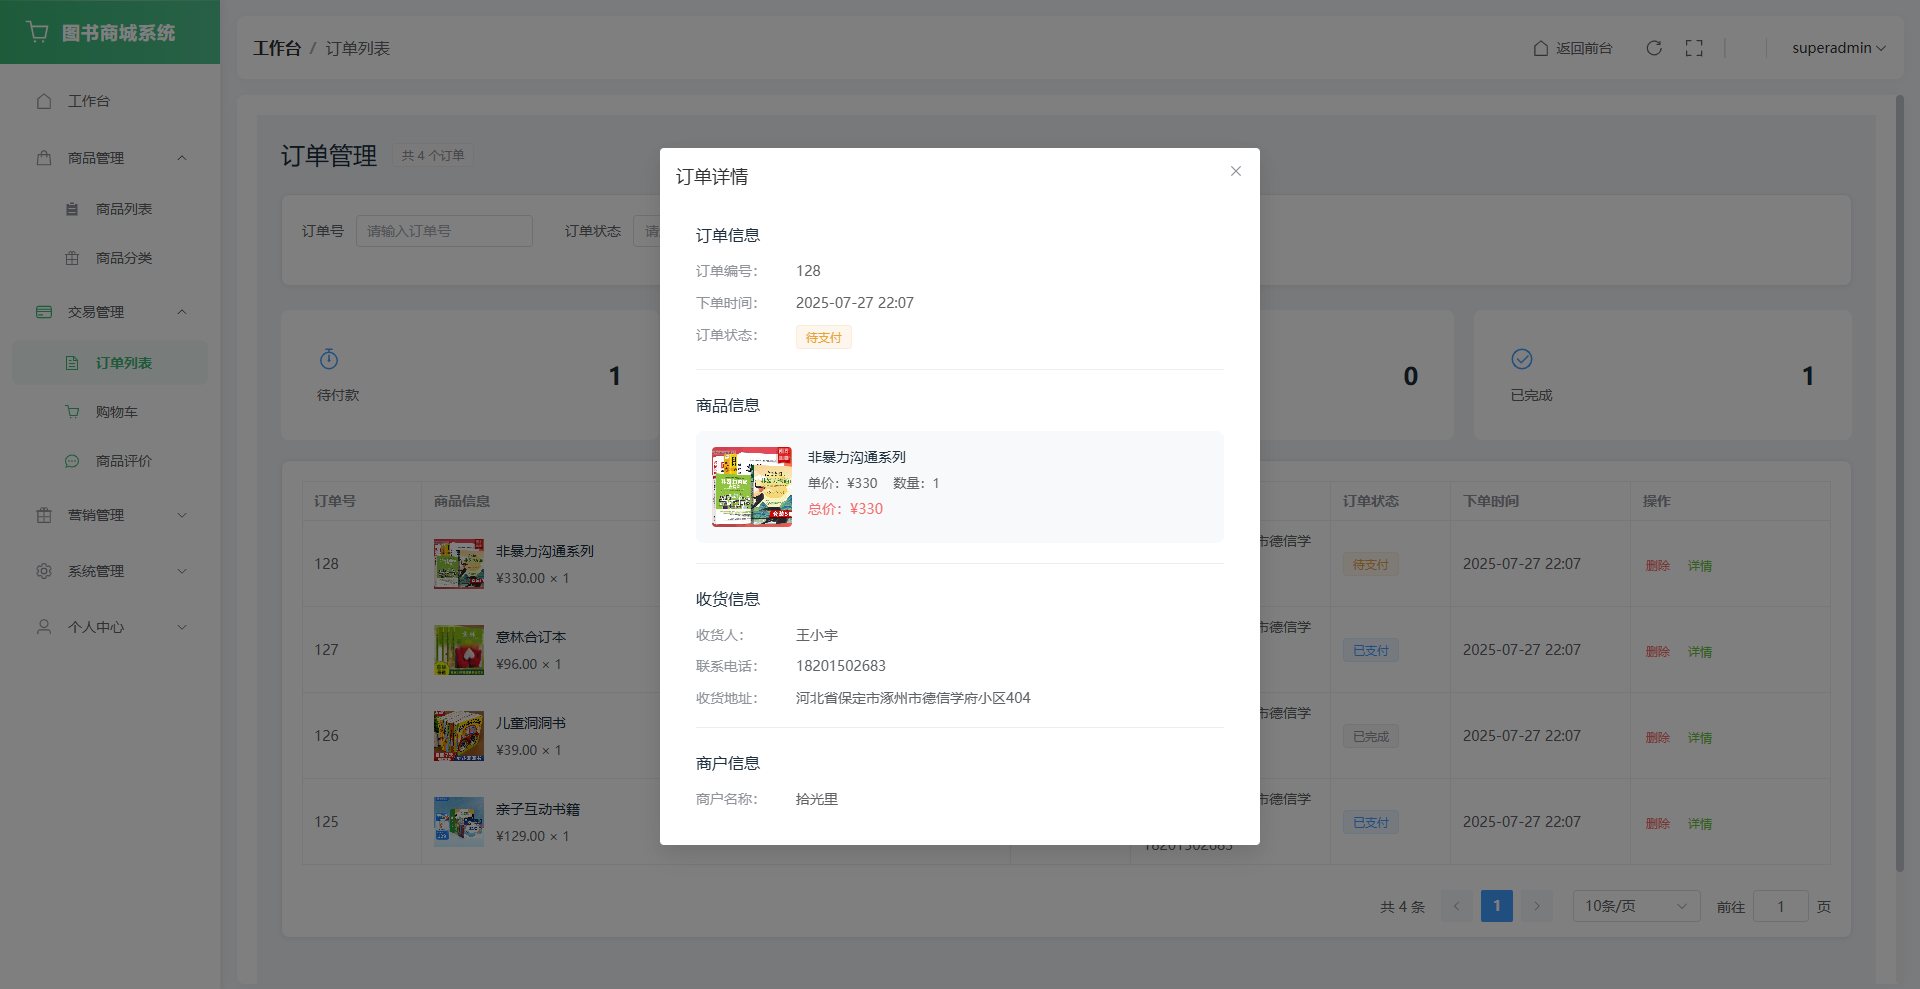
Task: Click the shopping cart logo icon
Action: (38, 32)
